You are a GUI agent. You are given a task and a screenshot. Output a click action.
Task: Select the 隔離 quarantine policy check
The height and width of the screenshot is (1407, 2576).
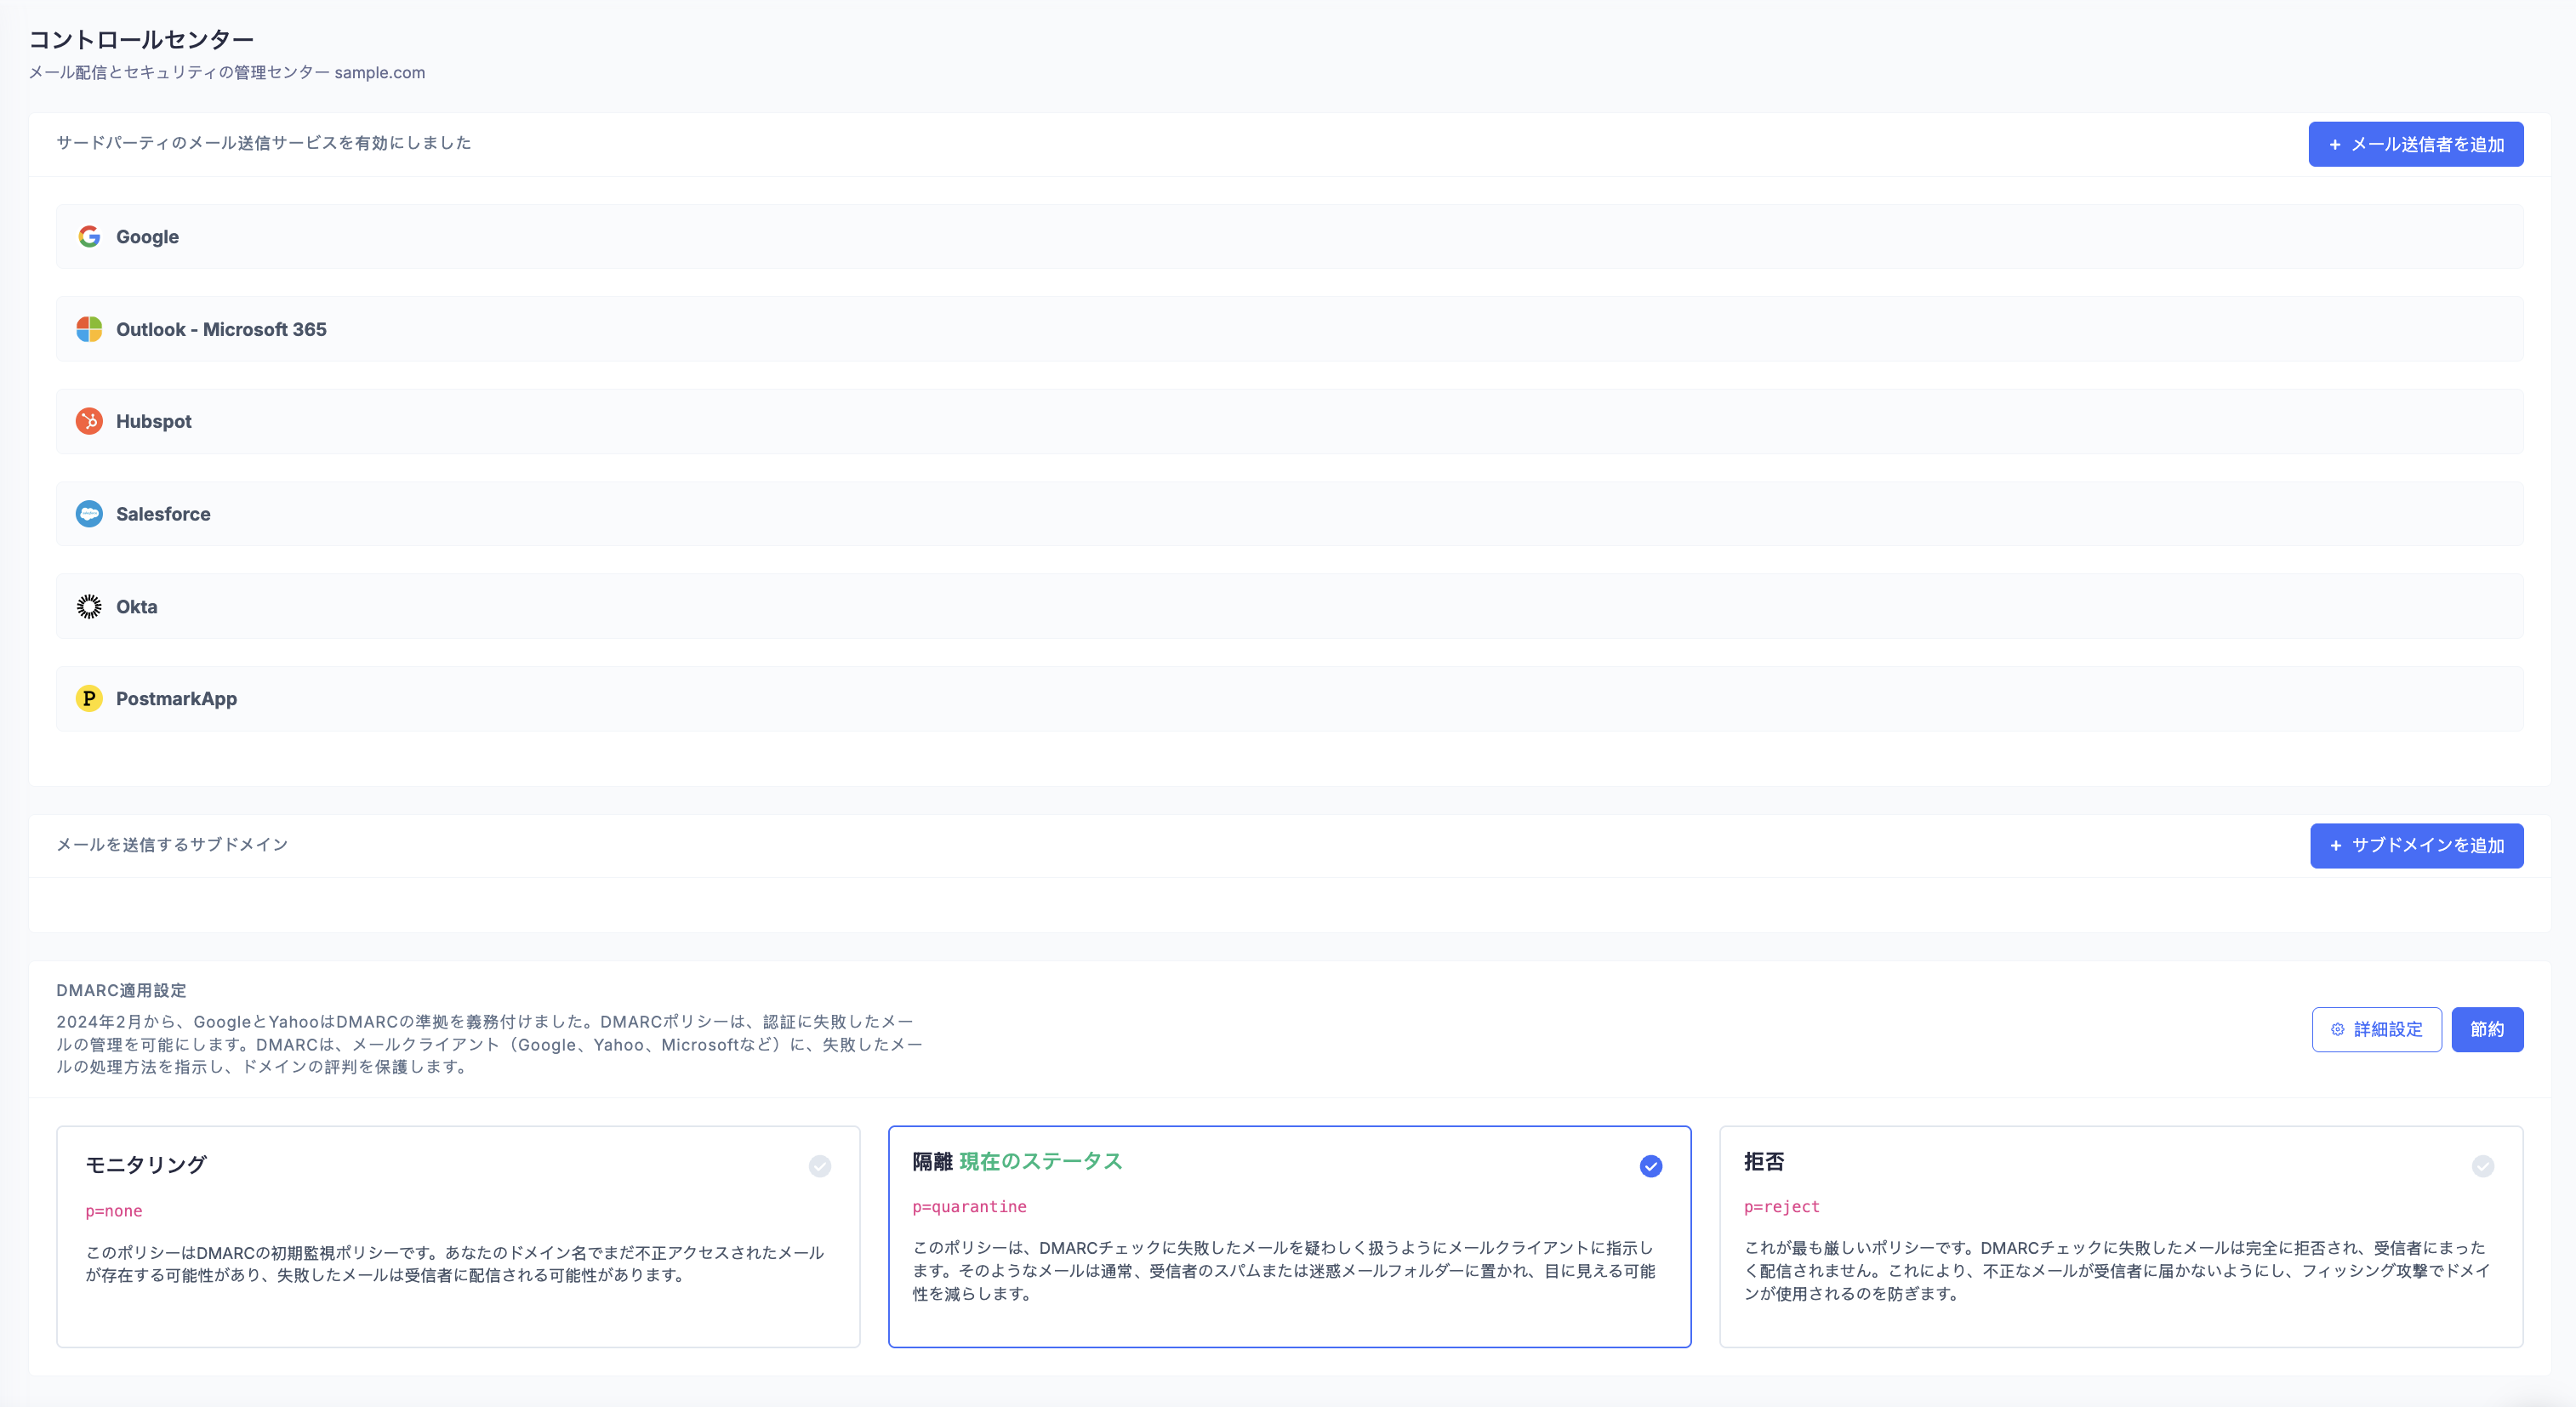pyautogui.click(x=1651, y=1166)
